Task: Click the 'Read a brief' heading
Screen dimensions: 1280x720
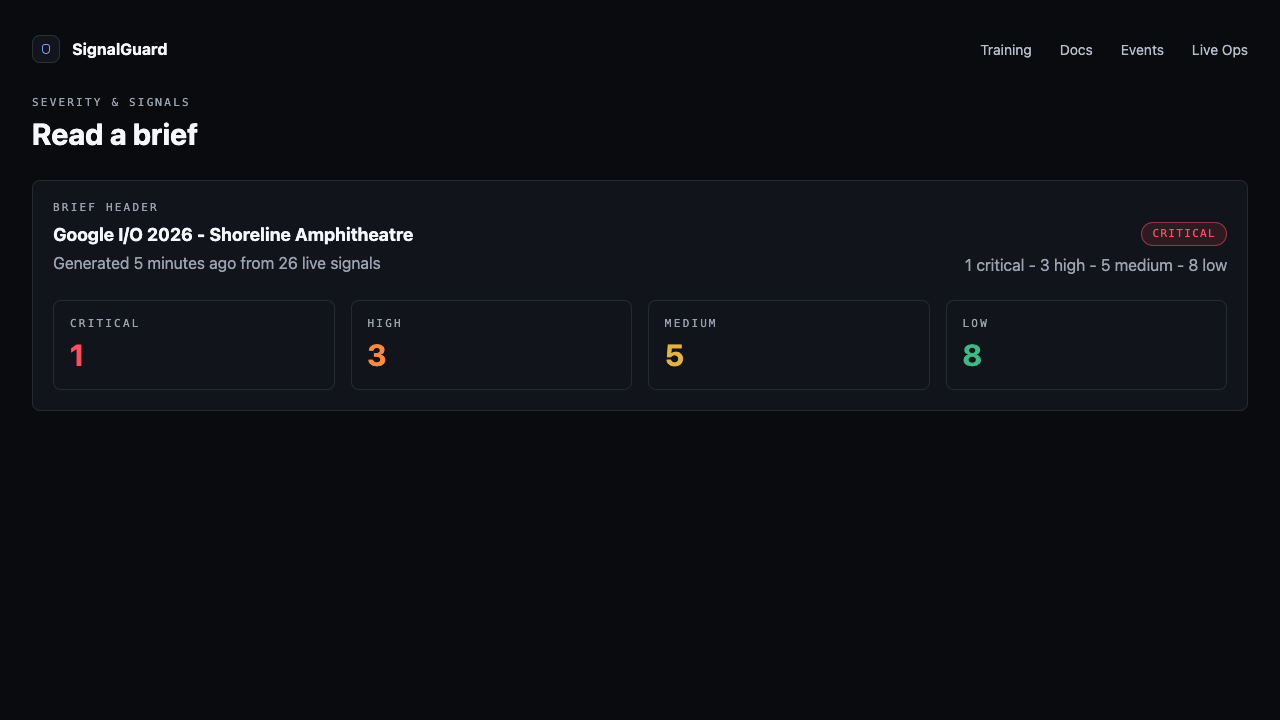Action: click(115, 134)
